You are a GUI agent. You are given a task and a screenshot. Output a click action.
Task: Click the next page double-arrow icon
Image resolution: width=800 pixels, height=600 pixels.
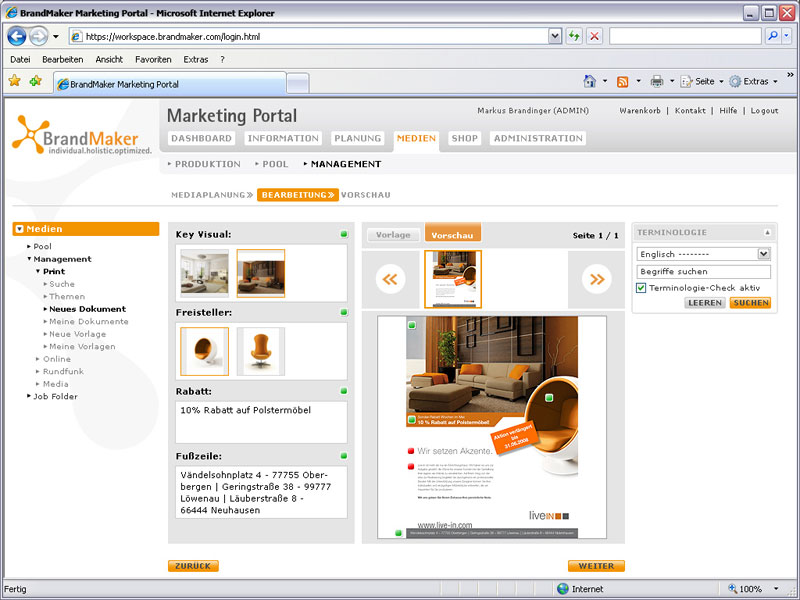coord(597,280)
